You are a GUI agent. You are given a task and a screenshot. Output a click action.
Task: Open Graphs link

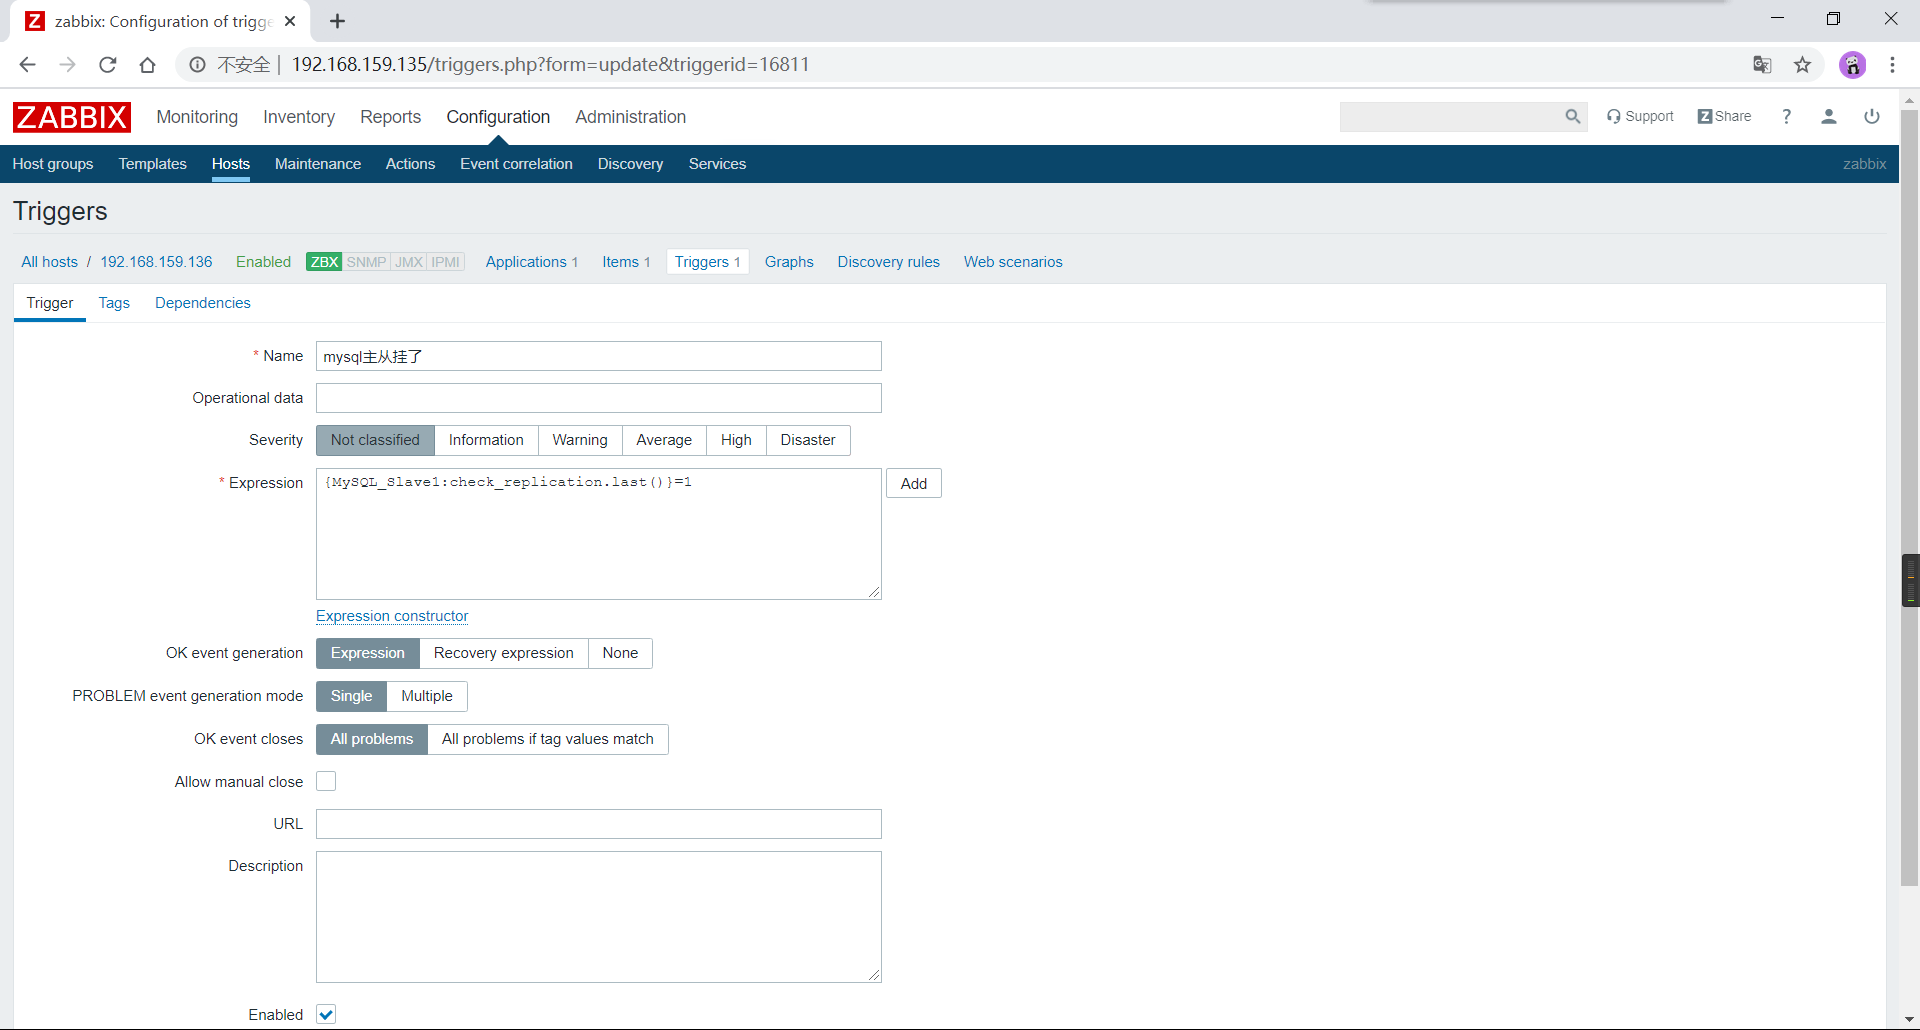pyautogui.click(x=789, y=262)
